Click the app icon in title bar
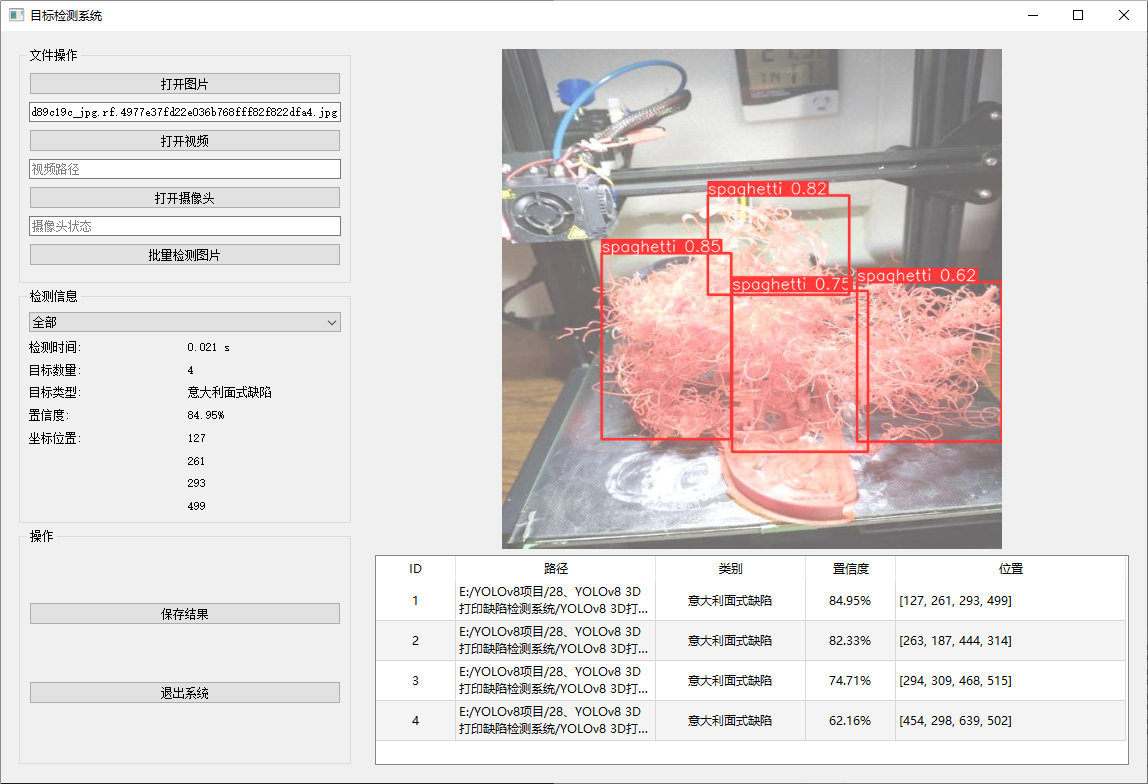The height and width of the screenshot is (784, 1148). click(x=16, y=15)
